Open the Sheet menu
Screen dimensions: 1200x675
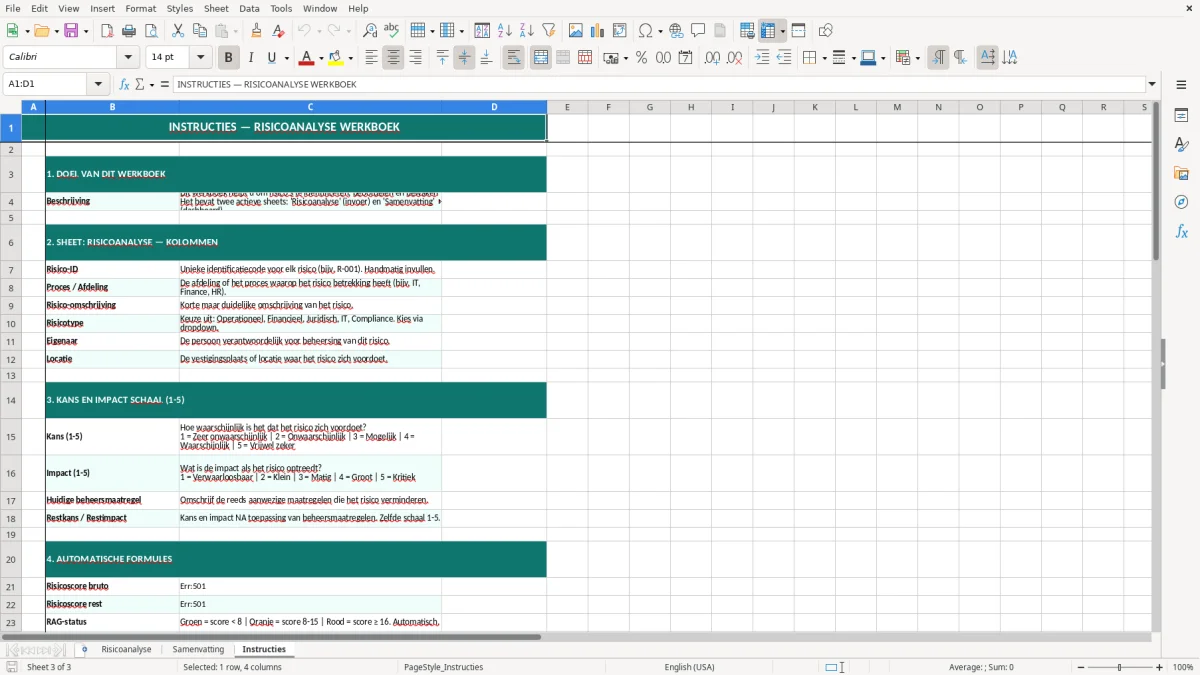pyautogui.click(x=216, y=8)
